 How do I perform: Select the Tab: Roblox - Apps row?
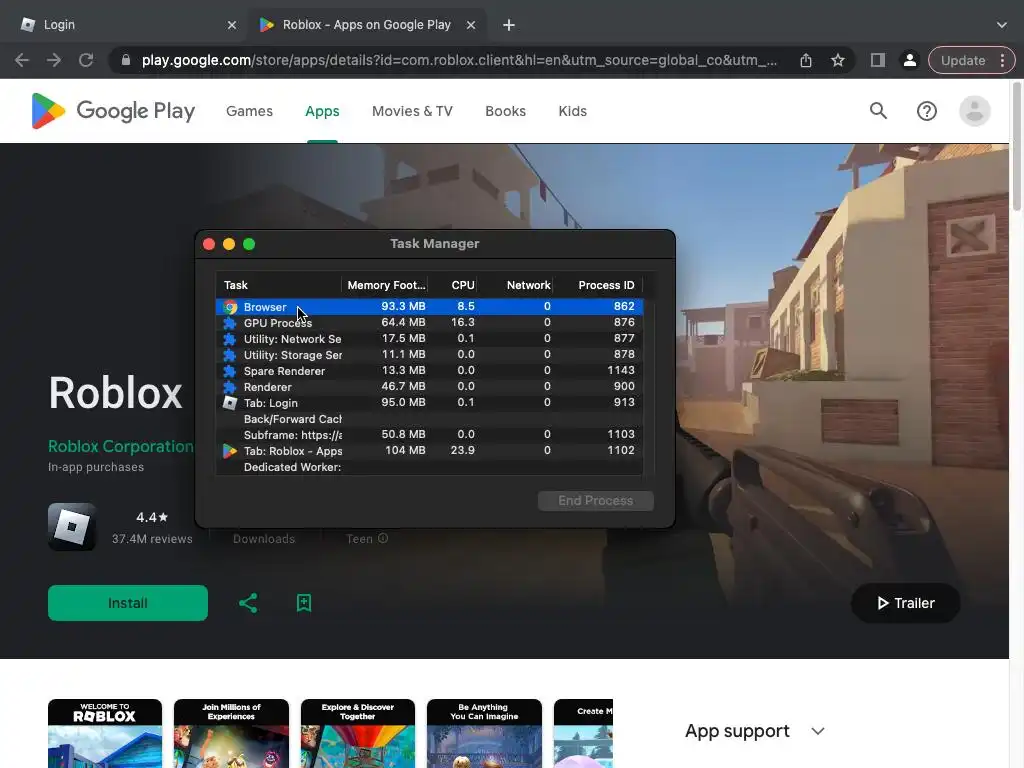tap(430, 451)
